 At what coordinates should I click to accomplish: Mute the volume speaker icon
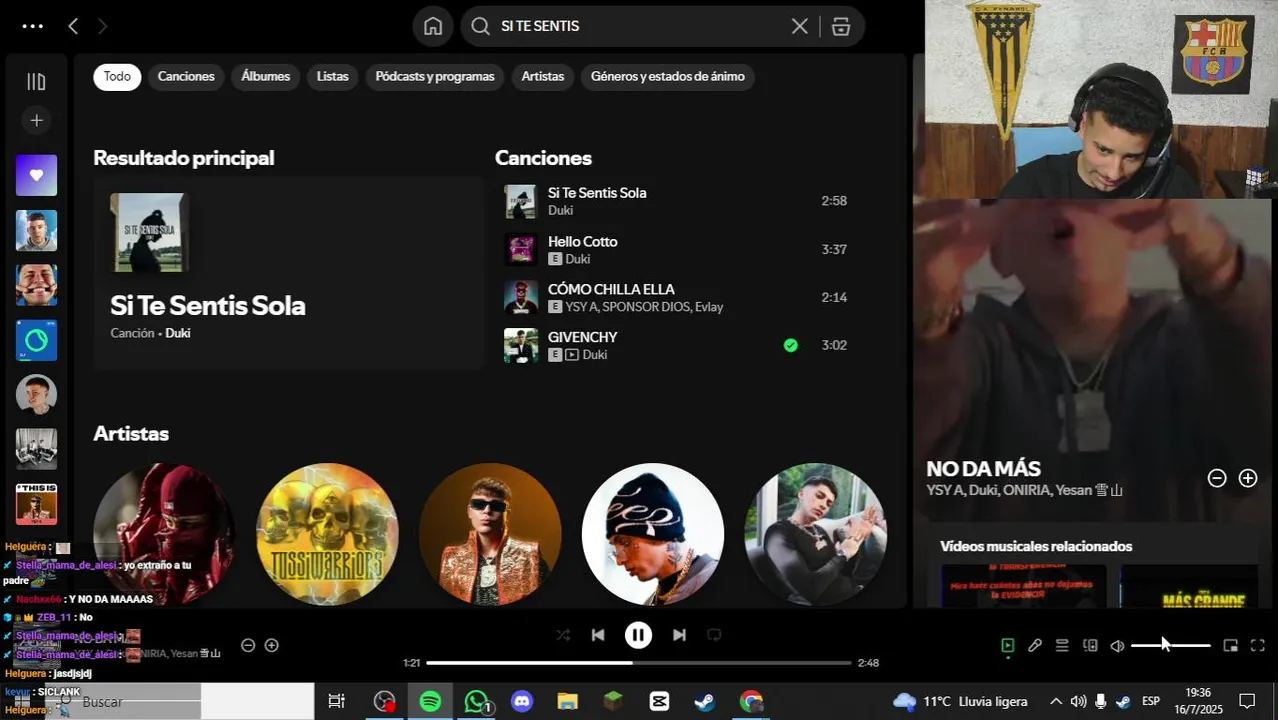tap(1117, 646)
